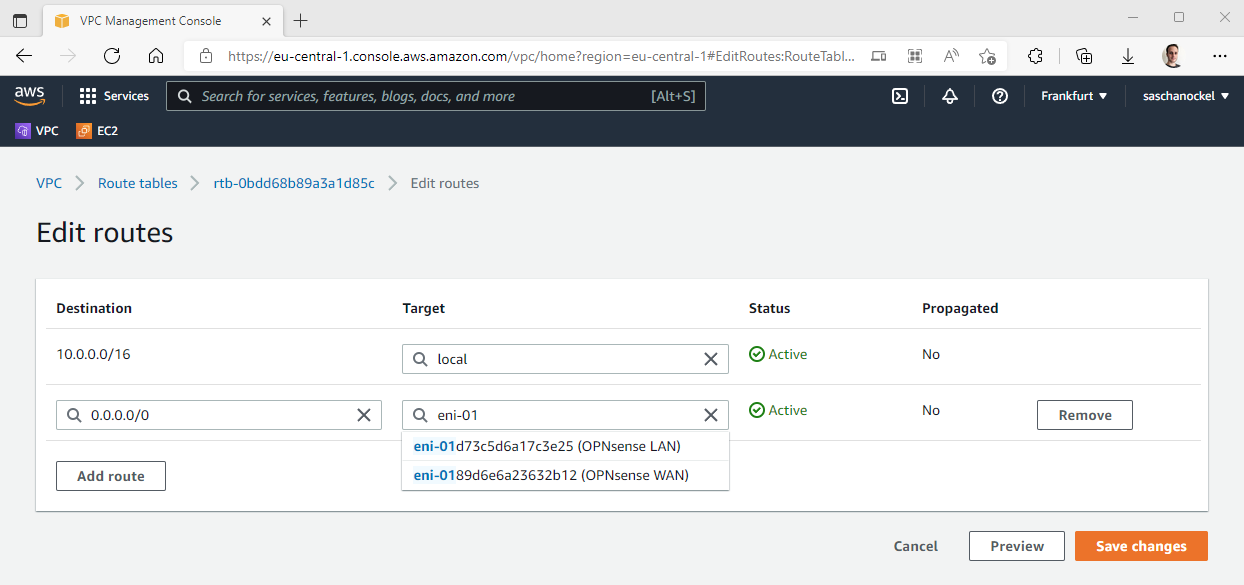View site information lock icon
This screenshot has width=1244, height=585.
coord(206,57)
